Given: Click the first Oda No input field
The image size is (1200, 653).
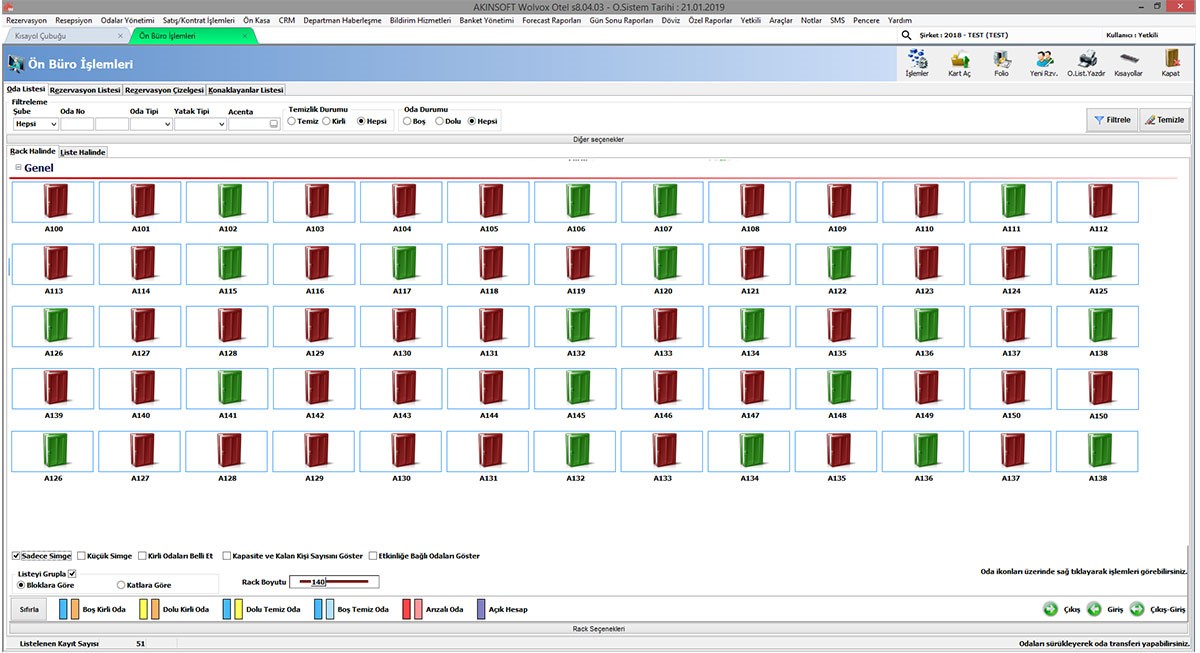Looking at the screenshot, I should 77,125.
